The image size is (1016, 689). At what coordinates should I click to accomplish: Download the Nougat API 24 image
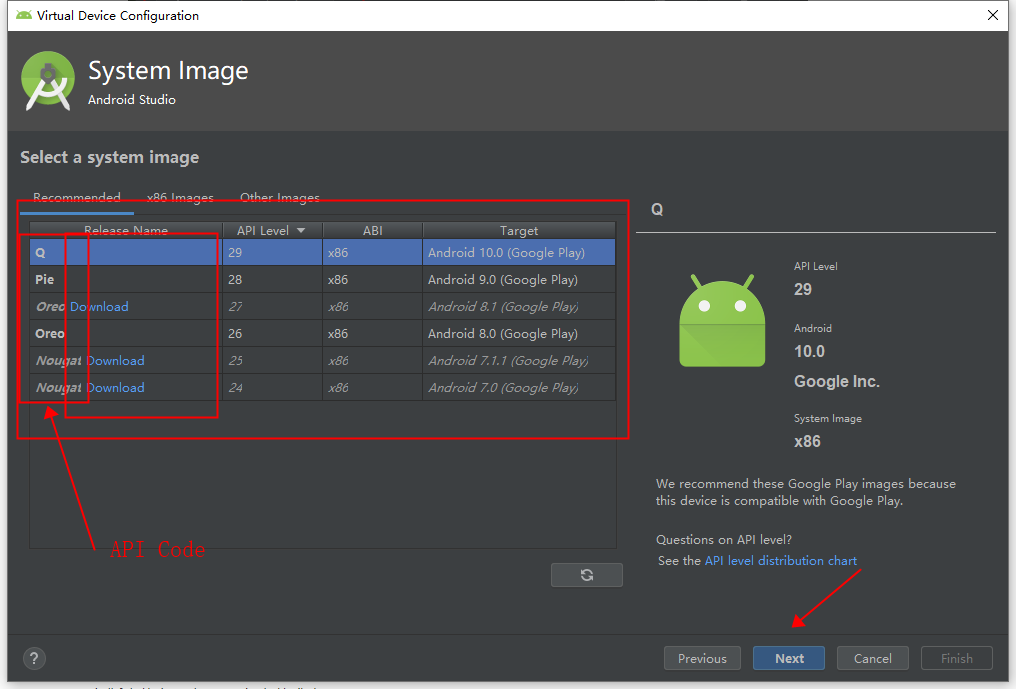pos(115,388)
